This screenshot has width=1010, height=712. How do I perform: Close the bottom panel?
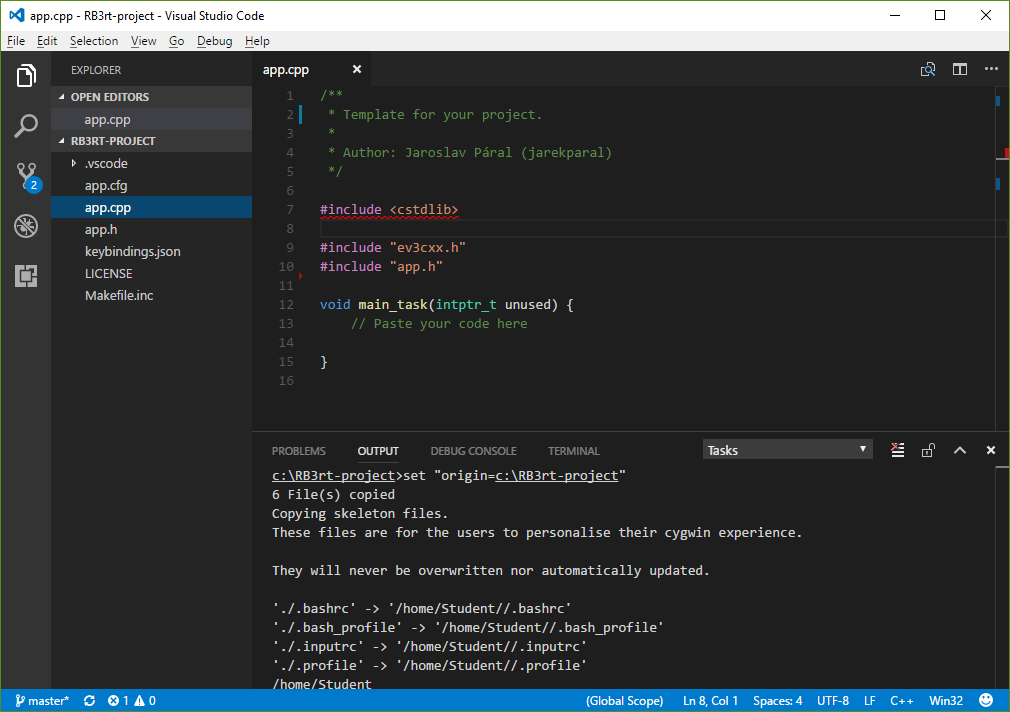pyautogui.click(x=991, y=450)
